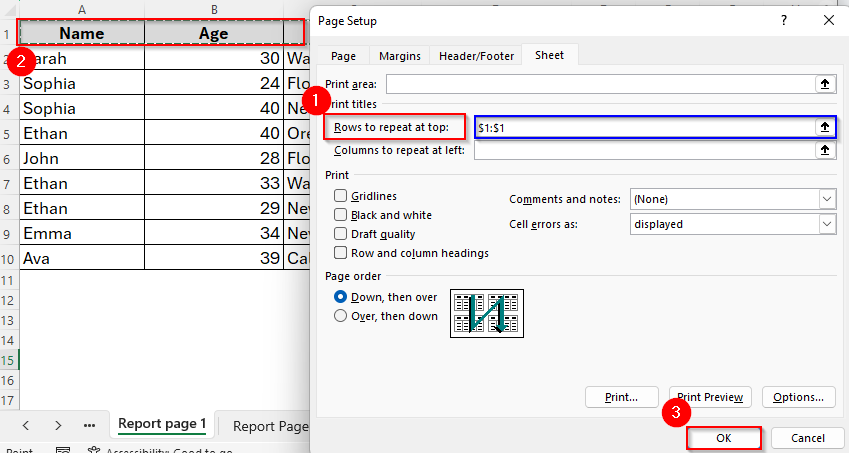Cancel the Page Setup dialog
The image size is (849, 453).
tap(807, 438)
